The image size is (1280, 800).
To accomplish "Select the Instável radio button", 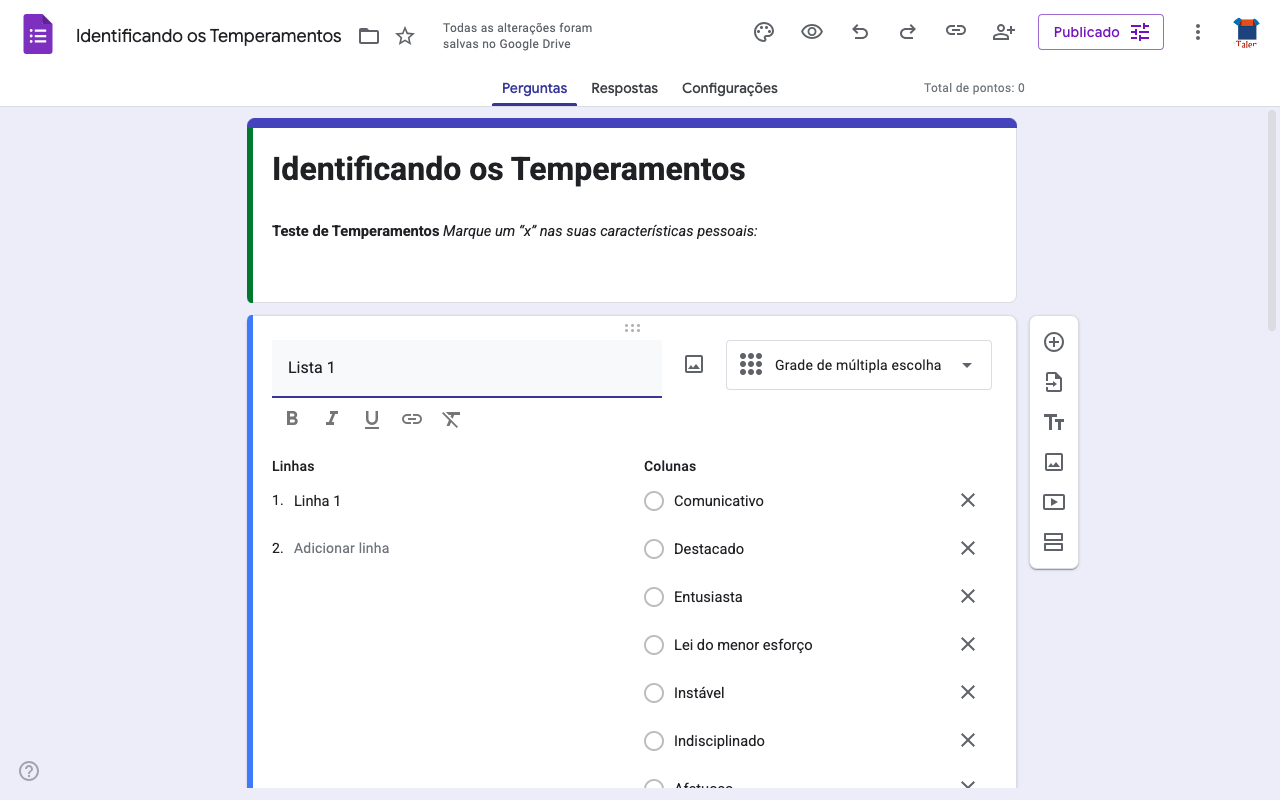I will click(x=654, y=693).
